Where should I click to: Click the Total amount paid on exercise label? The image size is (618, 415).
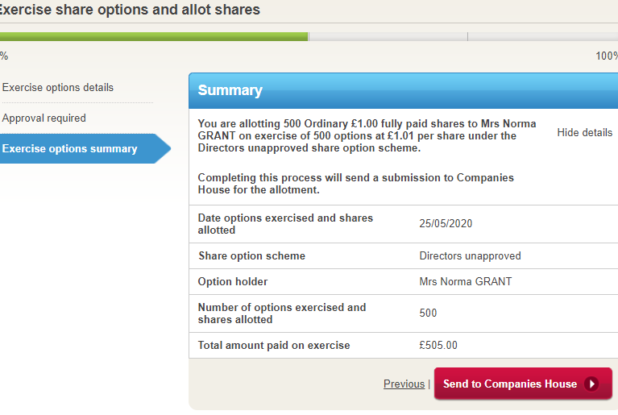(x=275, y=346)
